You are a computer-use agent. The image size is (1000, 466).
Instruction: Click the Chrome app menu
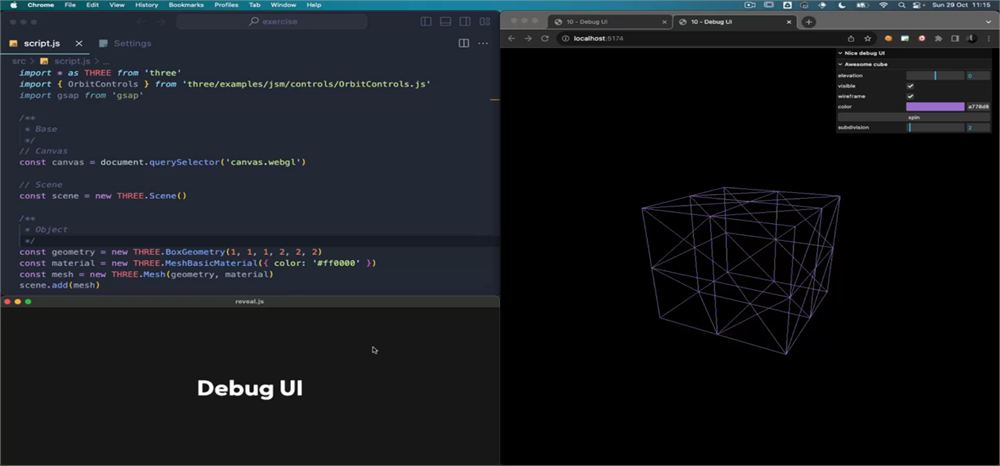[41, 4]
